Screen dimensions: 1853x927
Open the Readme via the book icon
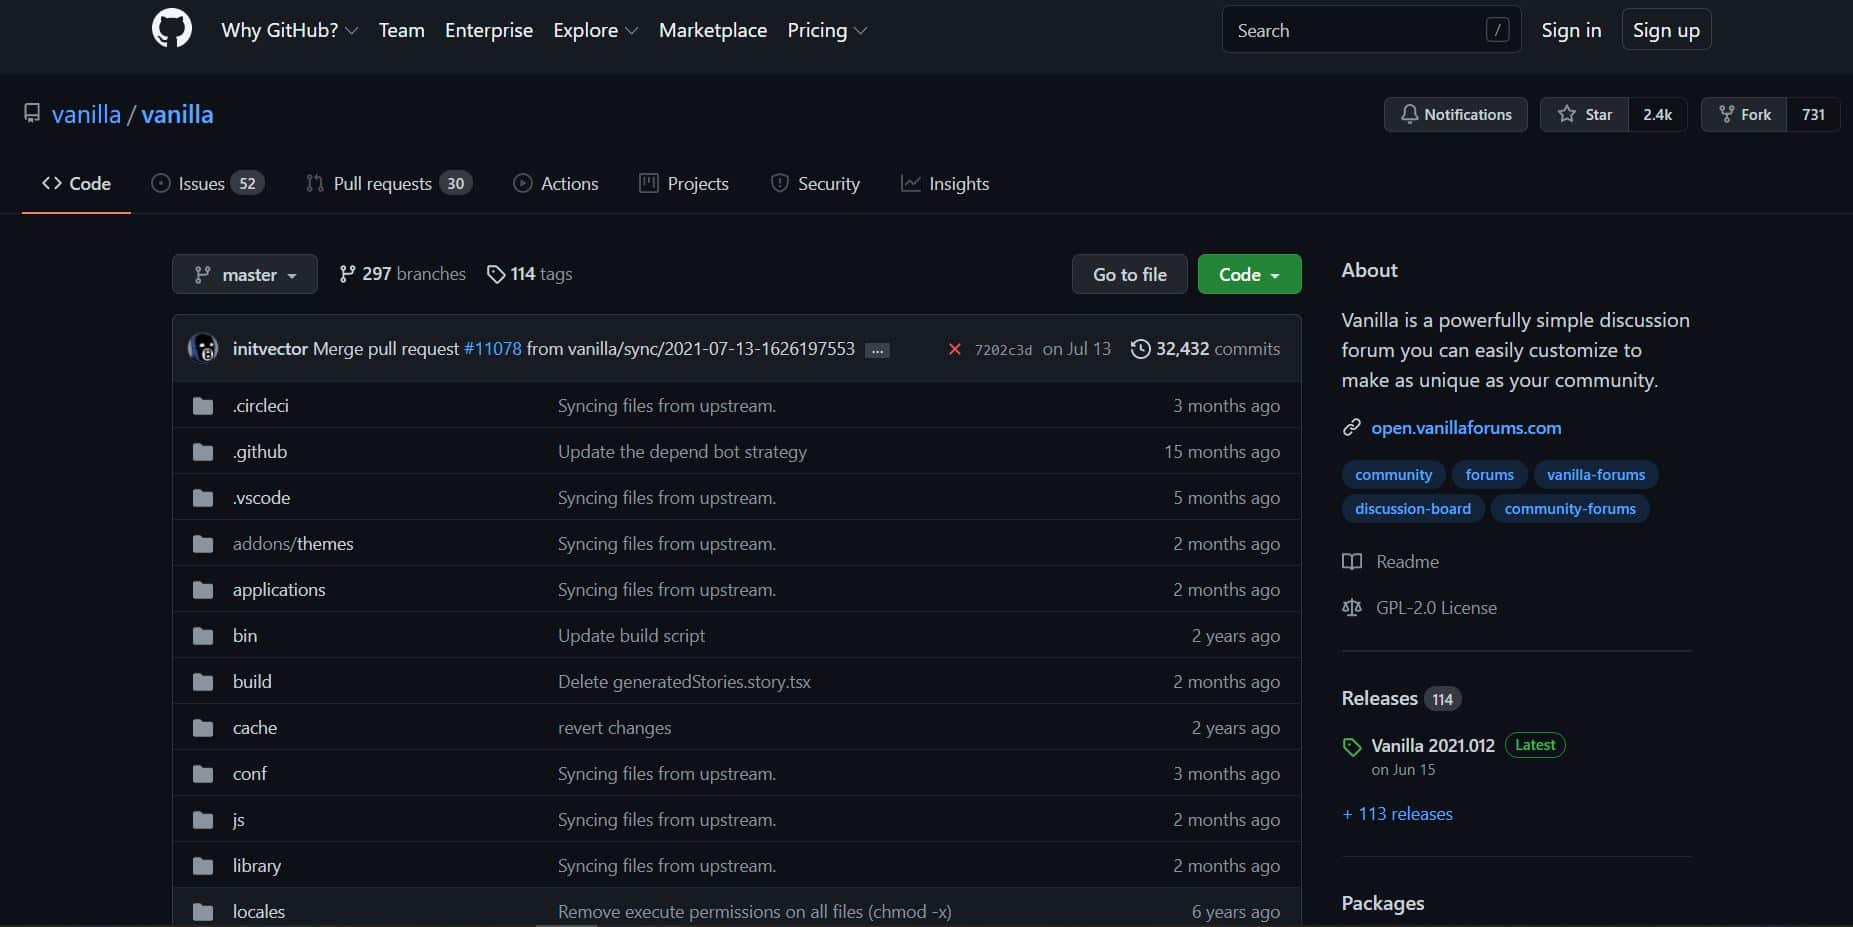click(1352, 561)
